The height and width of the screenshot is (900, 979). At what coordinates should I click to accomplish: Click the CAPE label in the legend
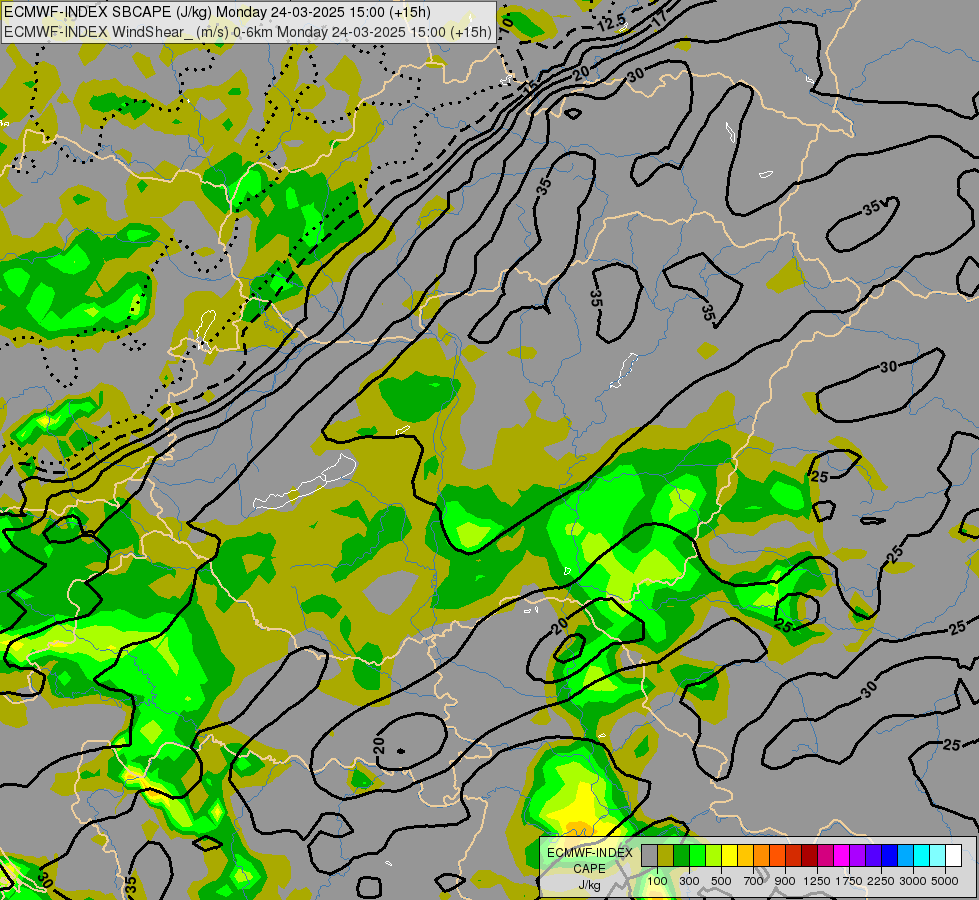589,868
